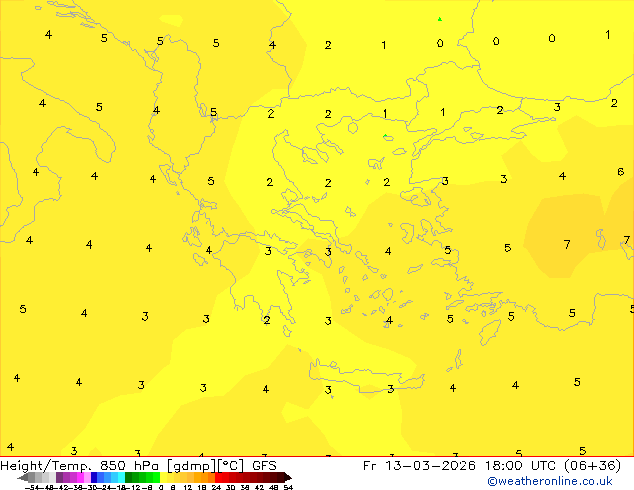Select the cyan legend swatch
Viewport: 634px width, 490px height.
coord(122,477)
